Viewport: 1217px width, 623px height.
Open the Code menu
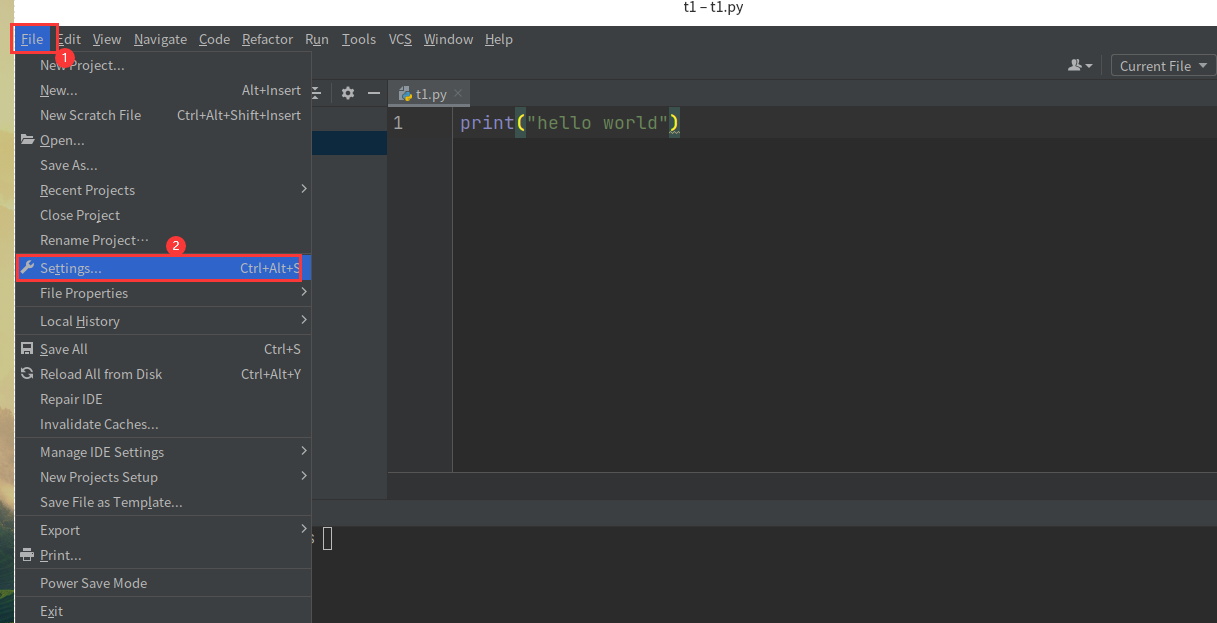click(214, 39)
